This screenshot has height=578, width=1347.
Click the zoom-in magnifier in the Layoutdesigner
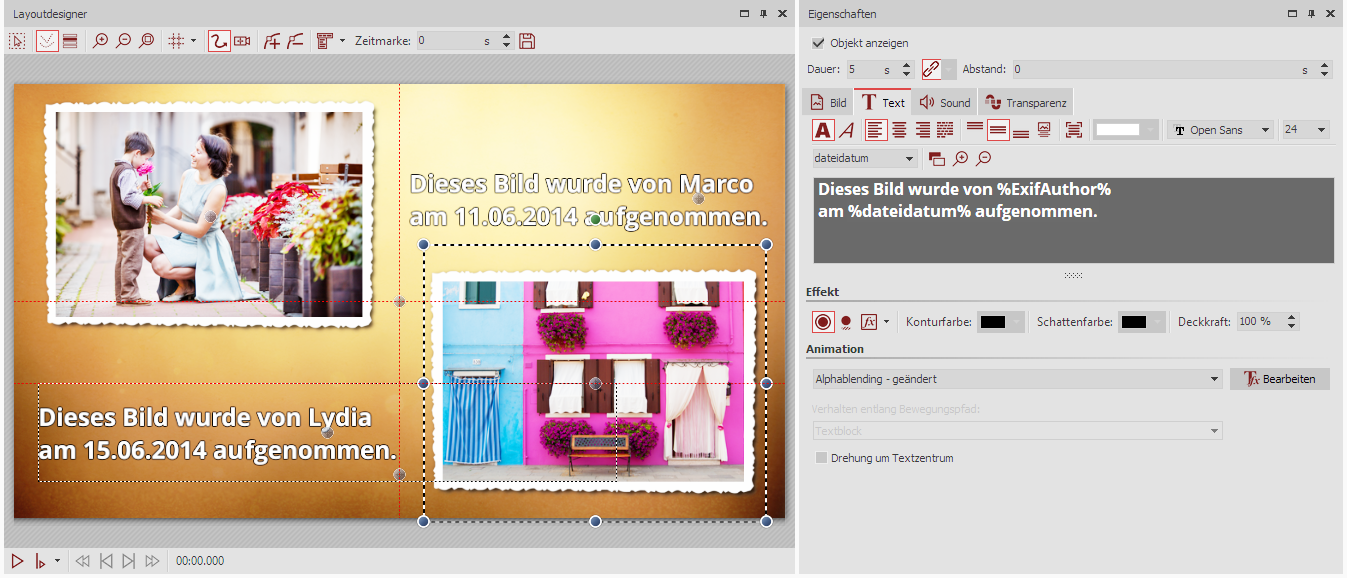pyautogui.click(x=100, y=41)
